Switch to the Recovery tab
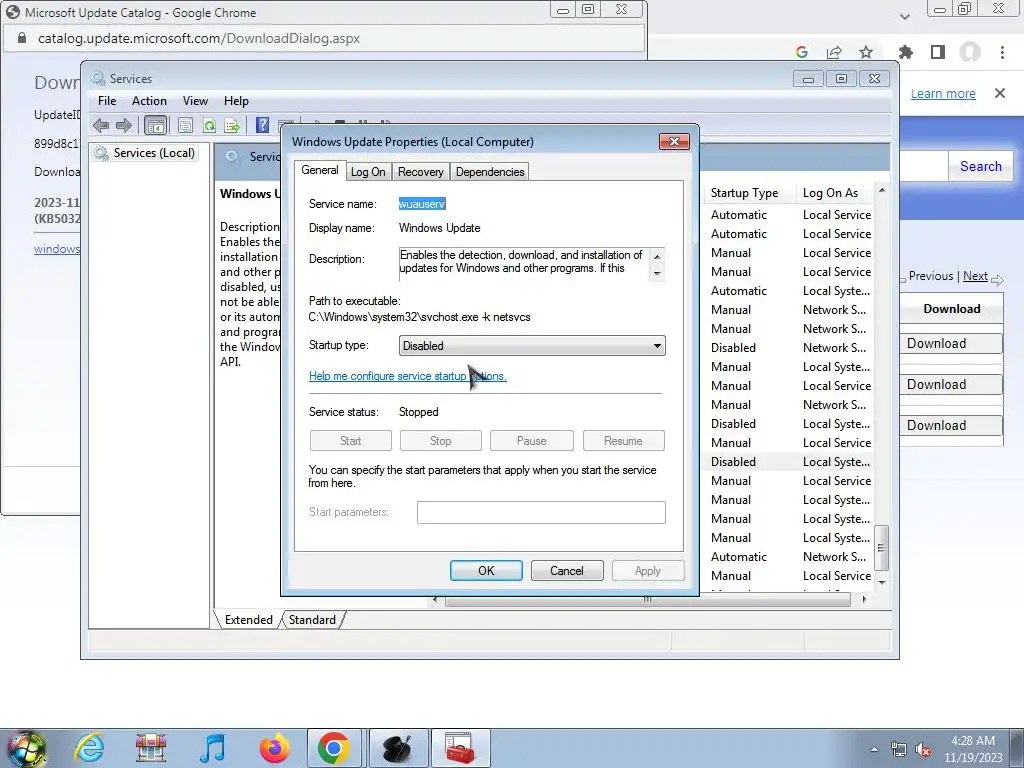The height and width of the screenshot is (768, 1024). pyautogui.click(x=421, y=172)
